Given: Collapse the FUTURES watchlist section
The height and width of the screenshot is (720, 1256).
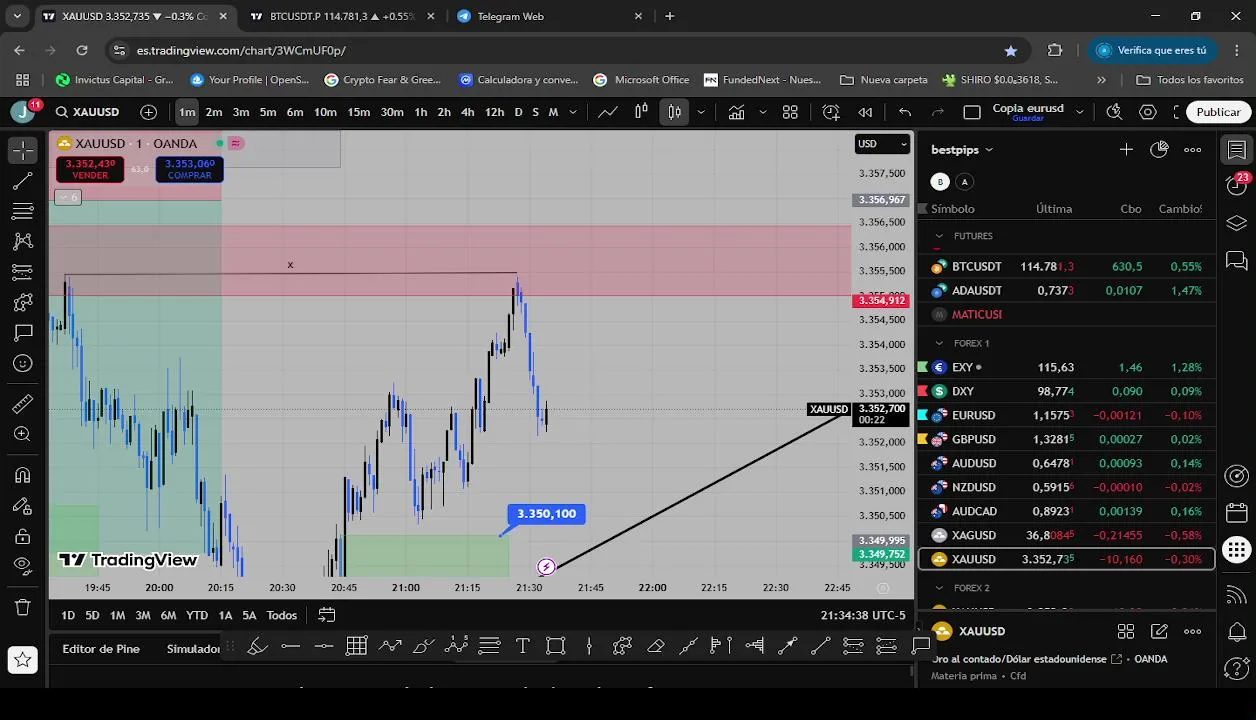Looking at the screenshot, I should coord(938,237).
